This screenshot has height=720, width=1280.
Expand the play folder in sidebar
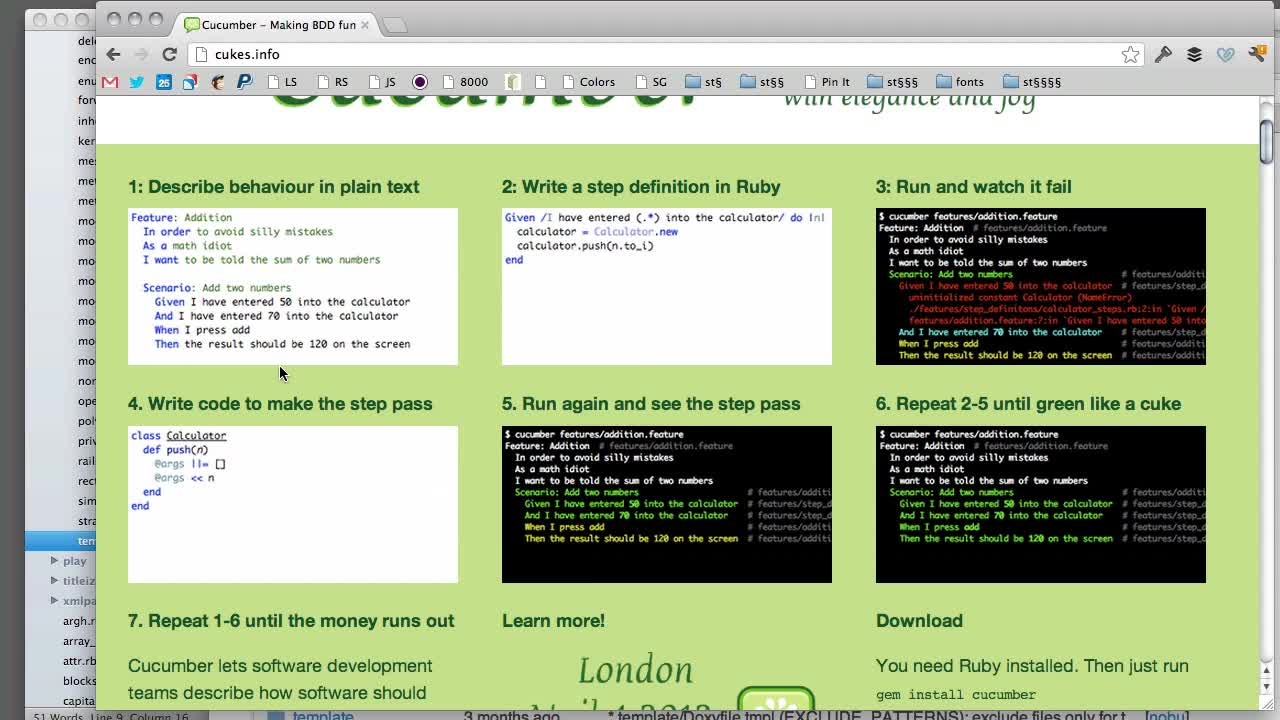pyautogui.click(x=54, y=561)
